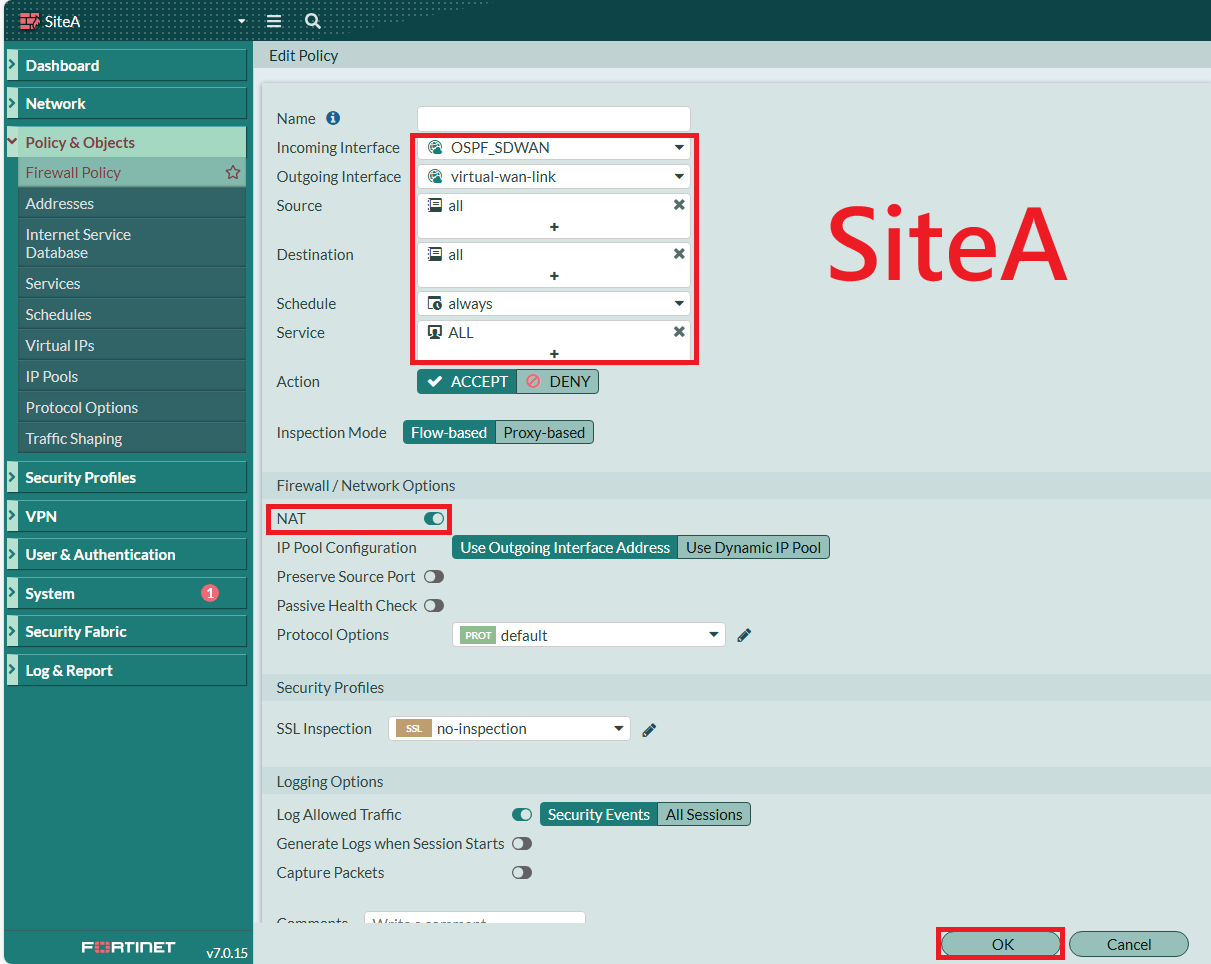Choose Use Outgoing Interface Address
1211x964 pixels.
(565, 547)
